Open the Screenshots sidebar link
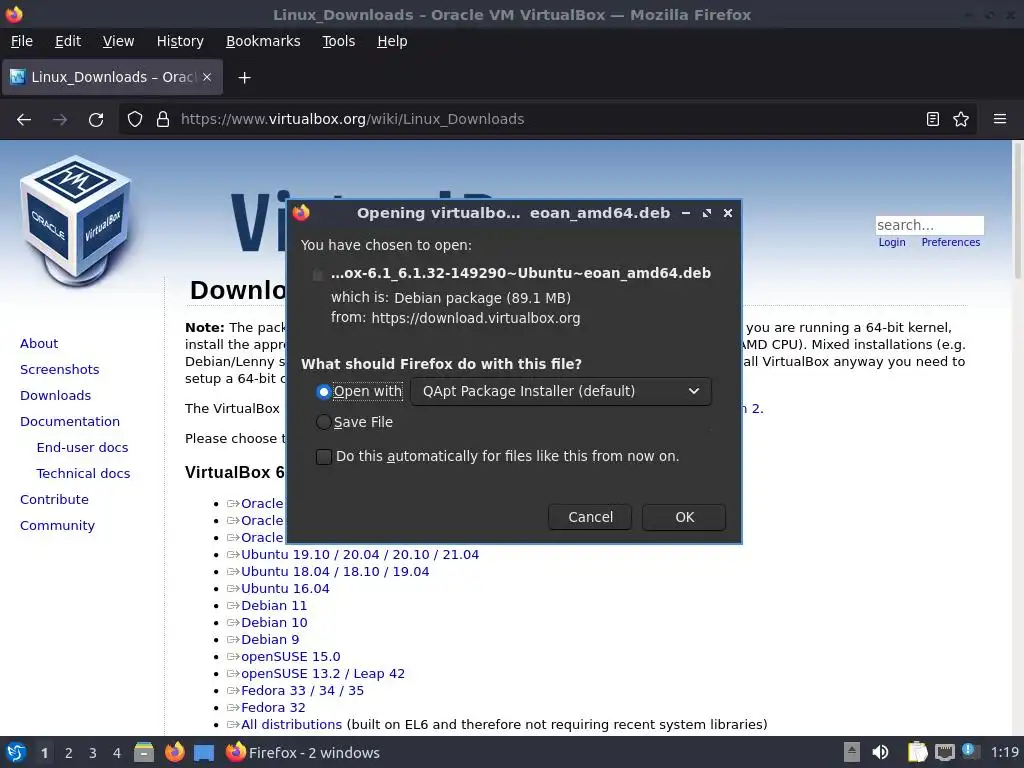Viewport: 1024px width, 768px height. pyautogui.click(x=59, y=370)
